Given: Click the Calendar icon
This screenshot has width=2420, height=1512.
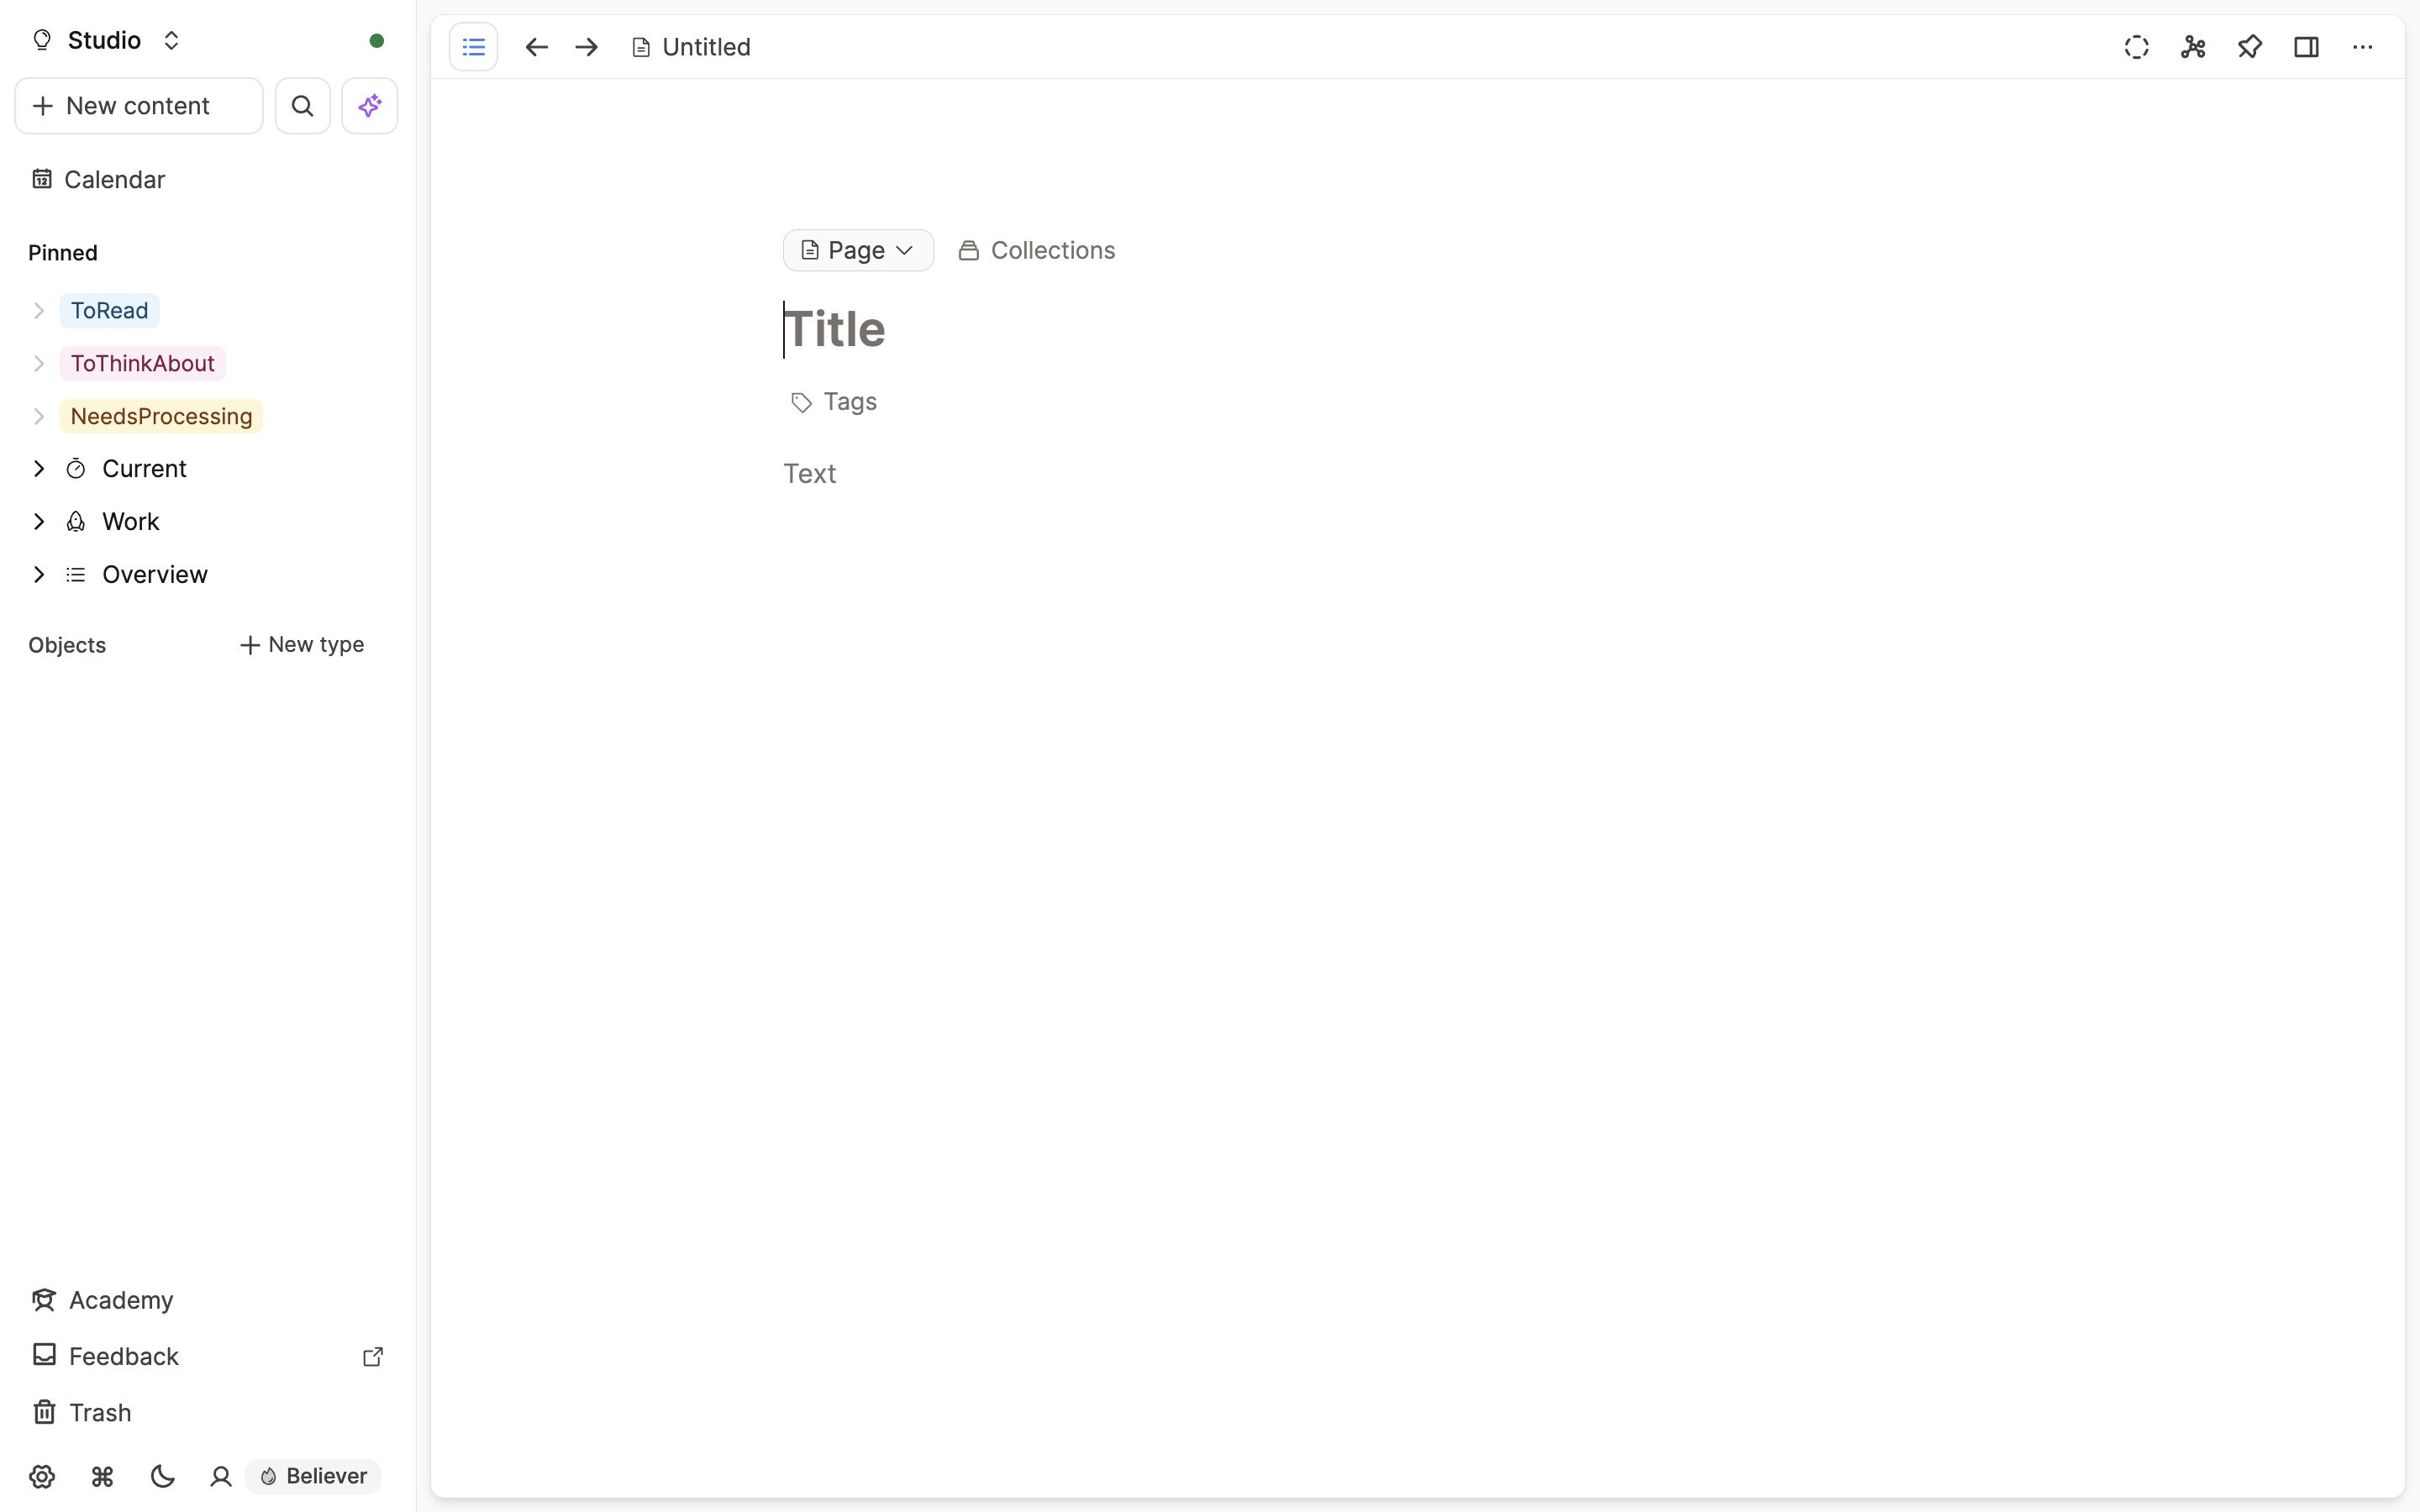Looking at the screenshot, I should pyautogui.click(x=42, y=179).
